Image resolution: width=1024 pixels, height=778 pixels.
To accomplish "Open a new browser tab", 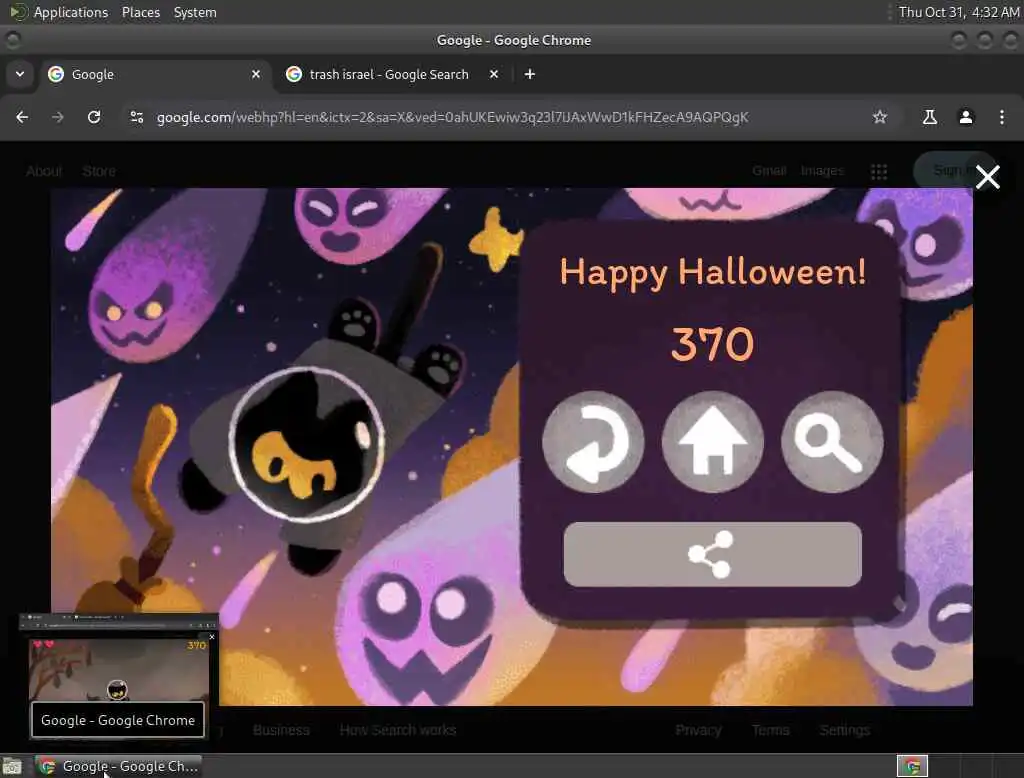I will coord(530,74).
